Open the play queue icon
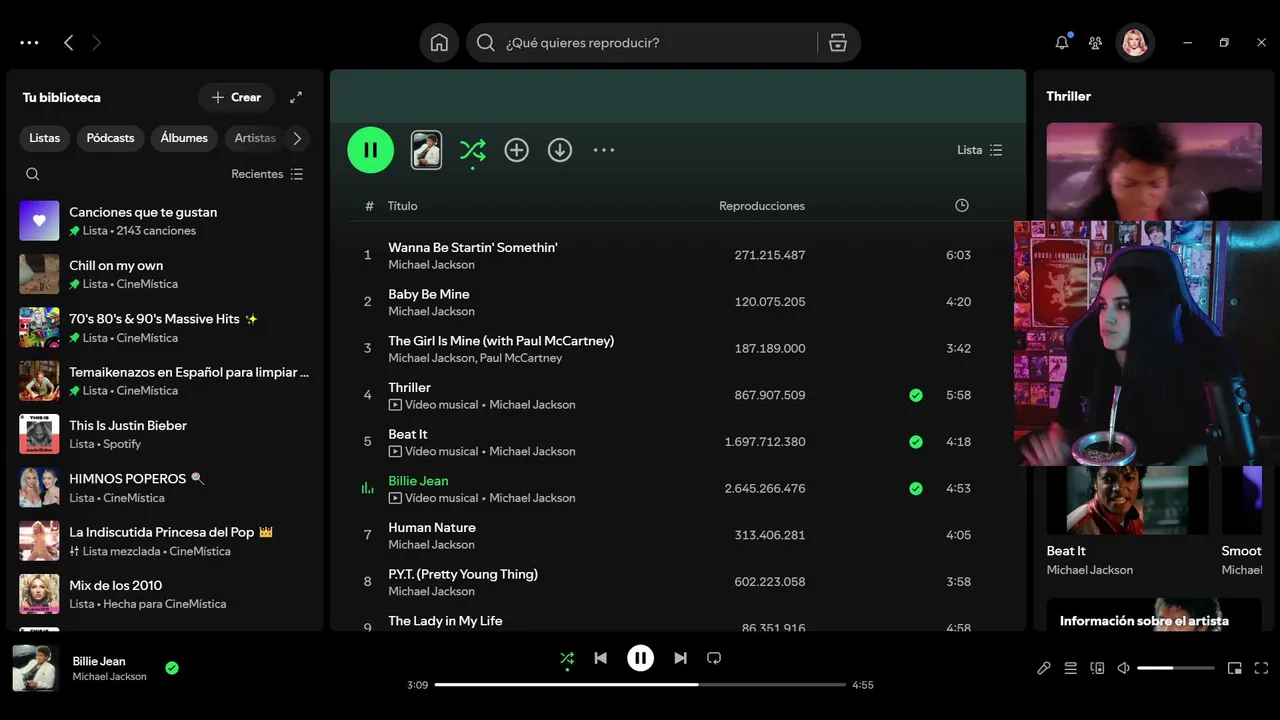Viewport: 1280px width, 720px height. pyautogui.click(x=1071, y=668)
